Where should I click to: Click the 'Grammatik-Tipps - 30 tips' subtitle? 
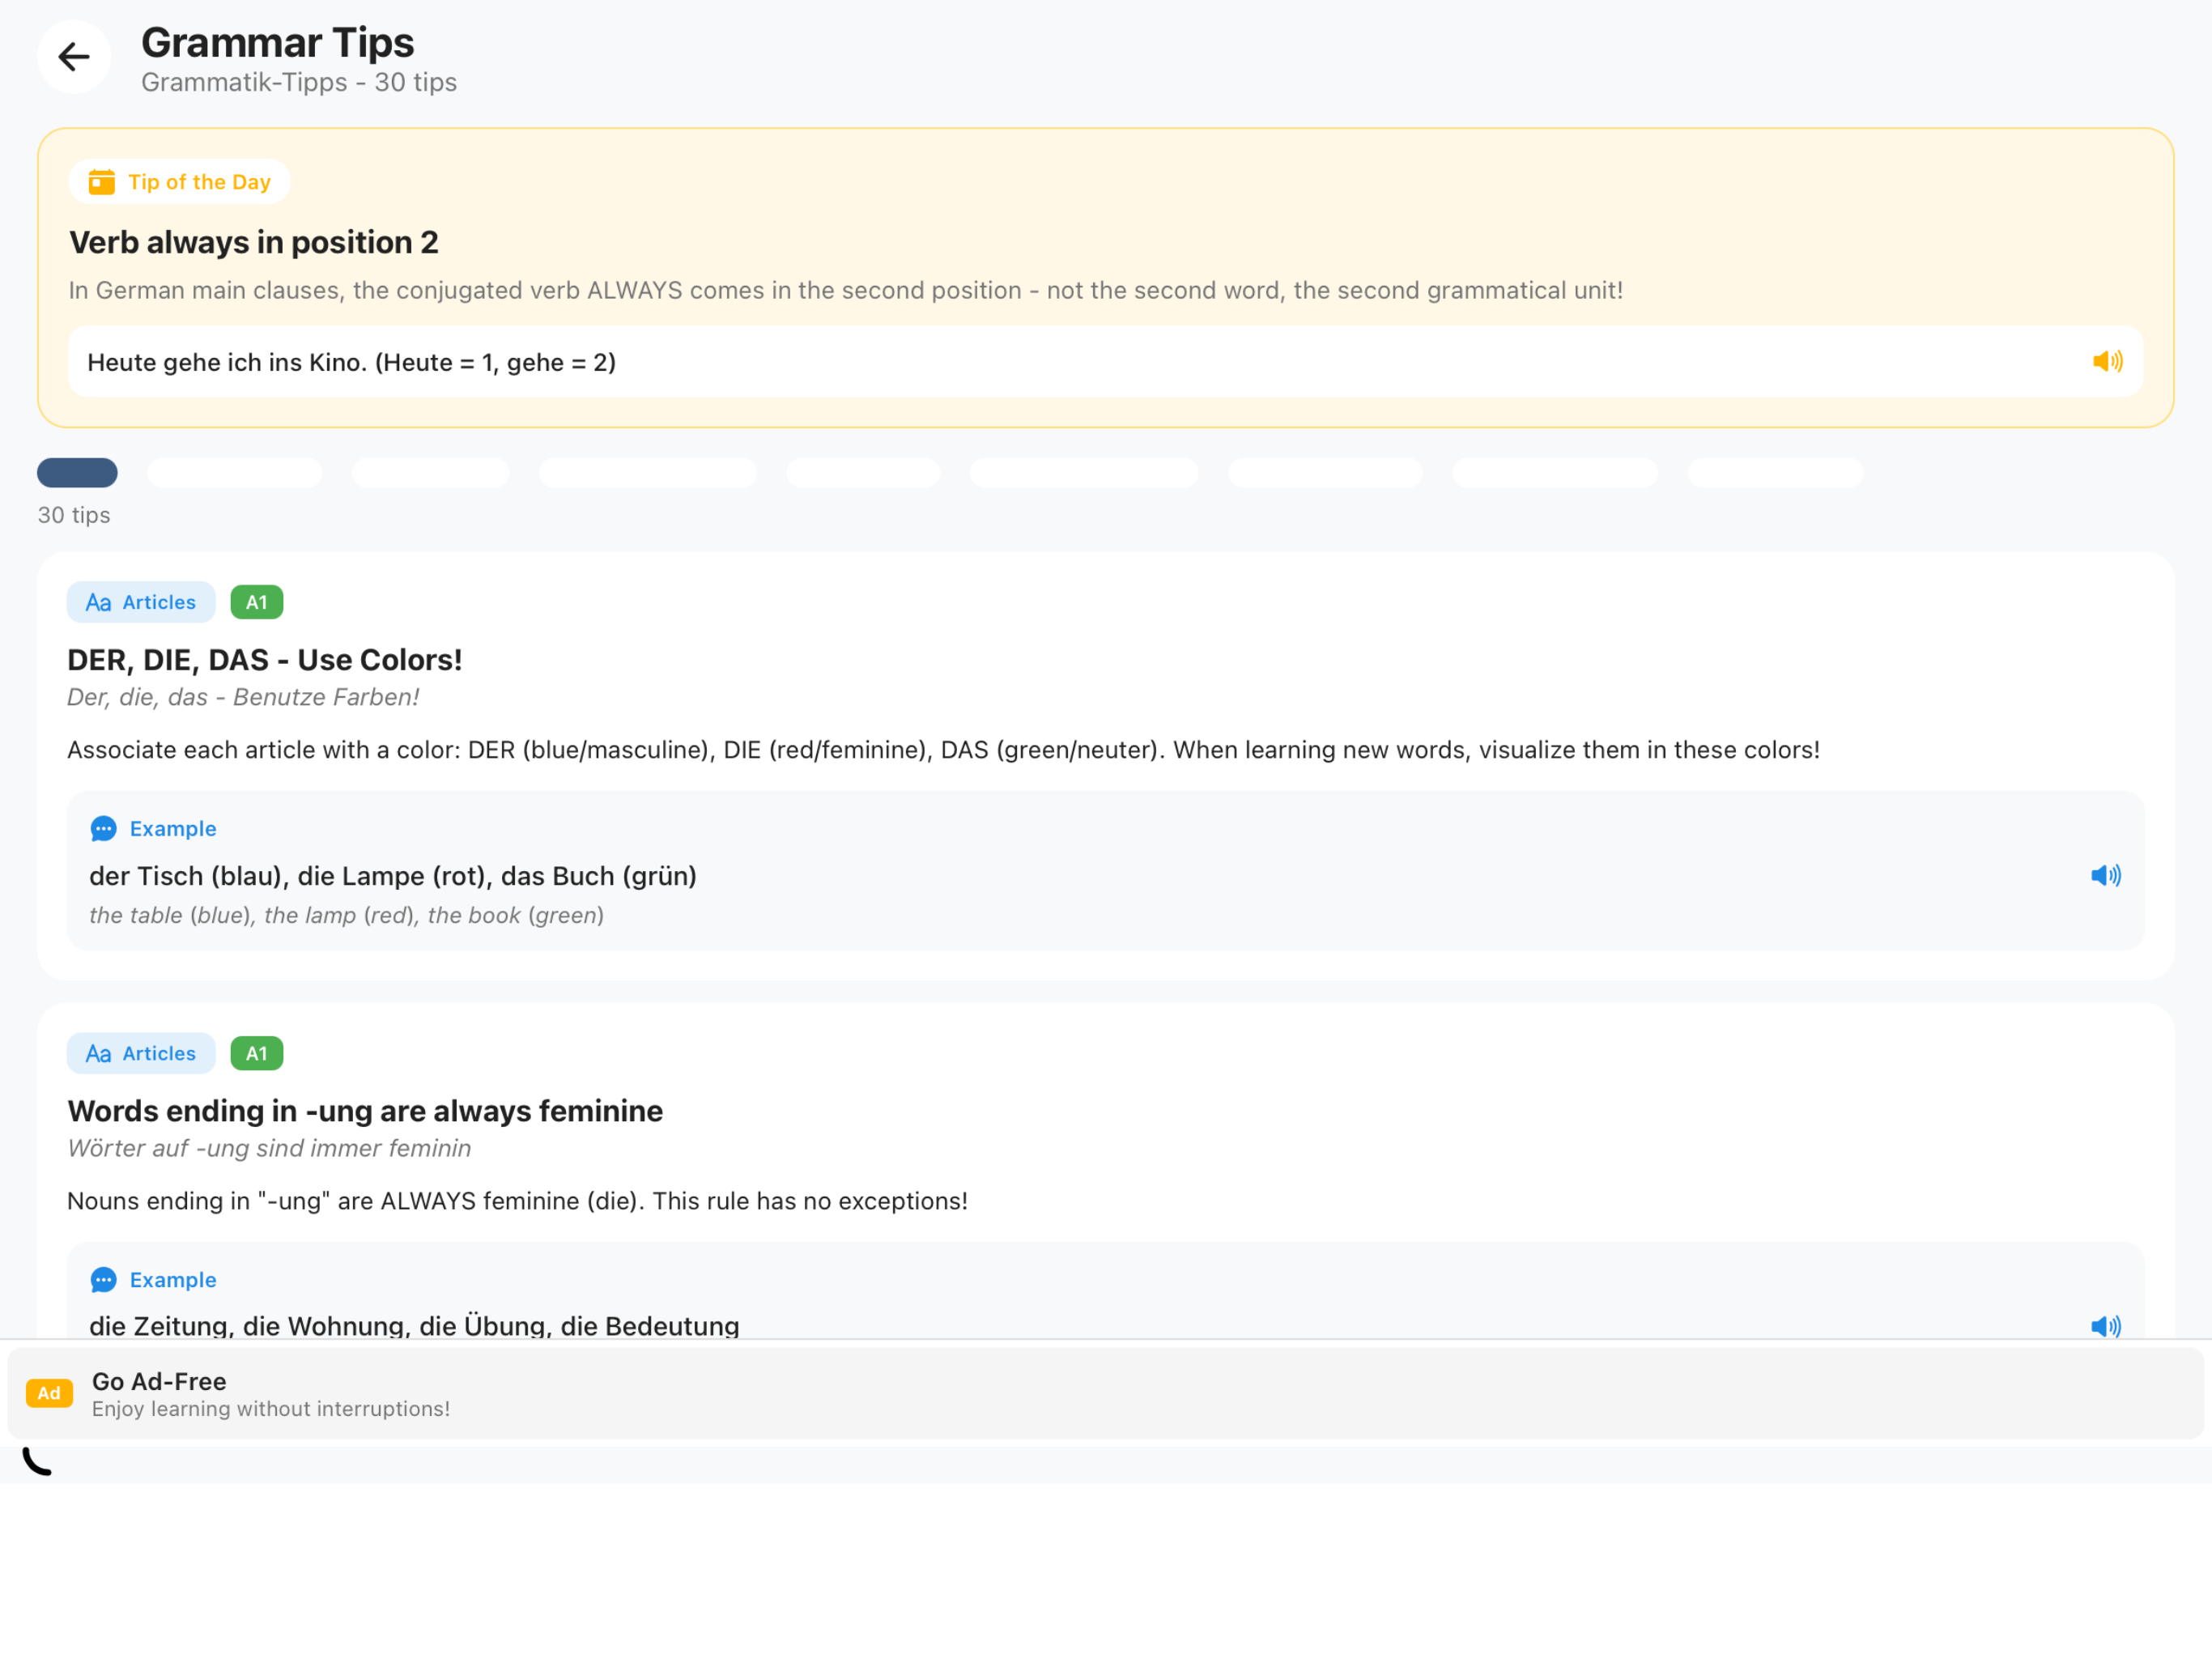pos(299,82)
